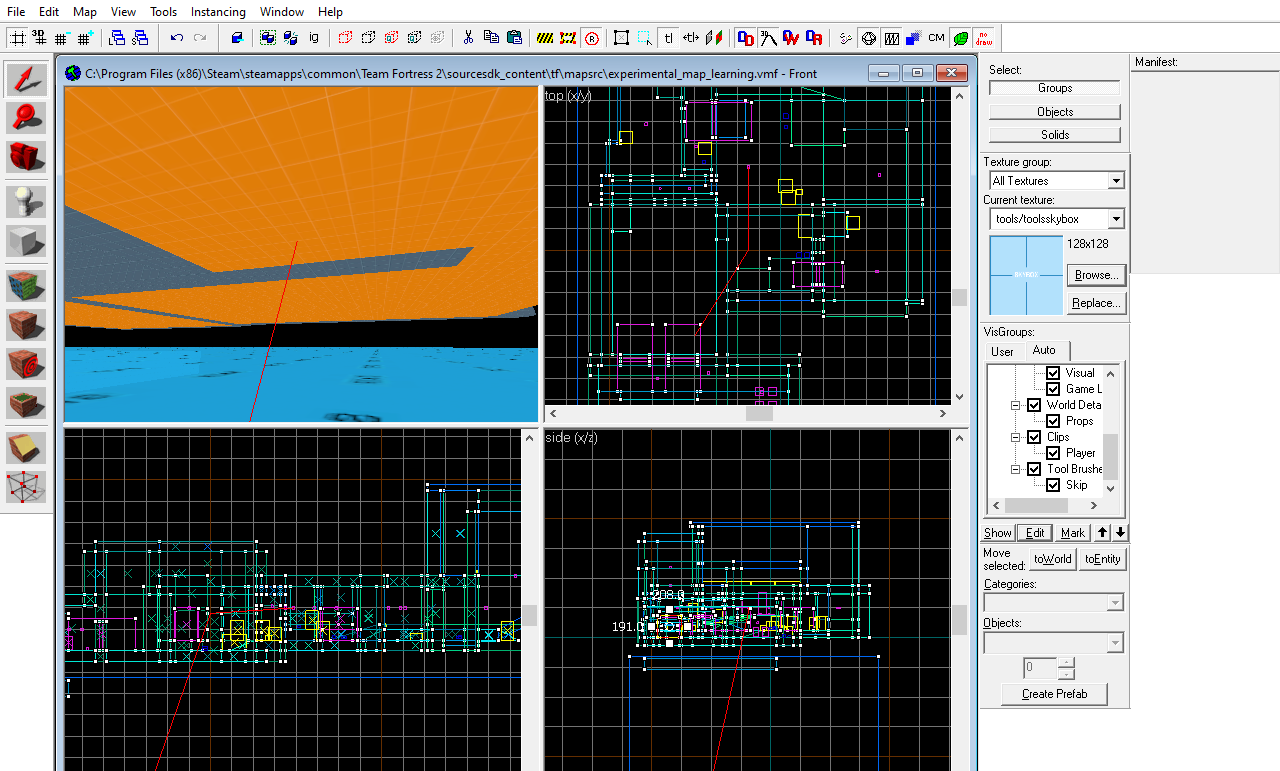Click the Browse... texture button
The height and width of the screenshot is (771, 1280).
(1096, 274)
